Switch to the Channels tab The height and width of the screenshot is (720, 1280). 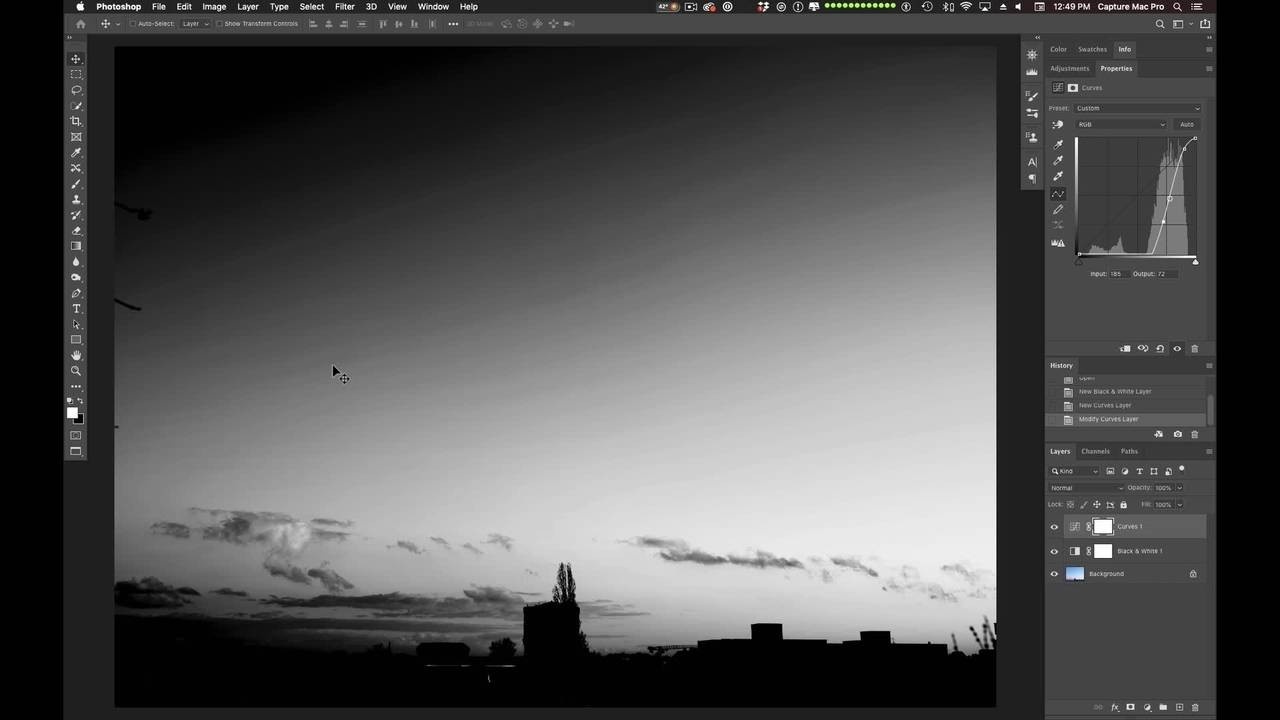click(1095, 451)
